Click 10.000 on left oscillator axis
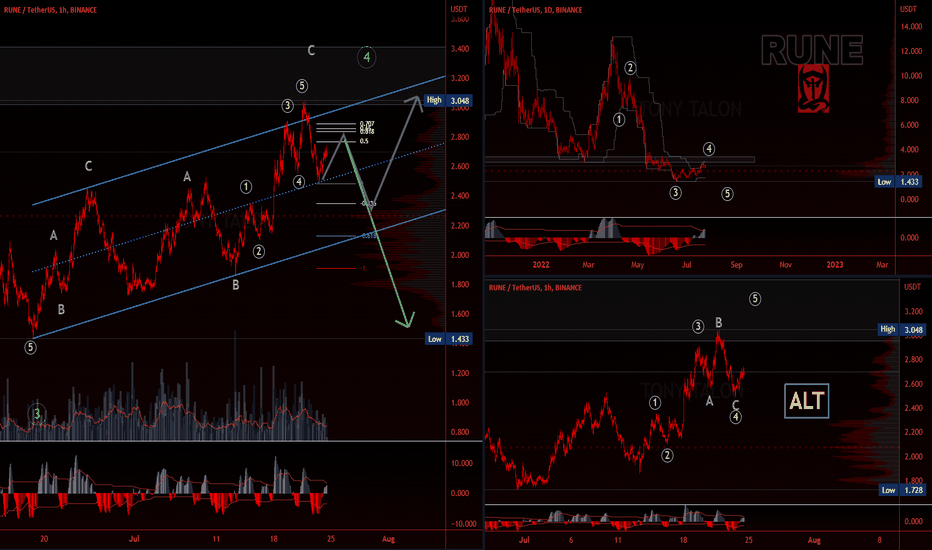This screenshot has width=932, height=550. pos(462,463)
